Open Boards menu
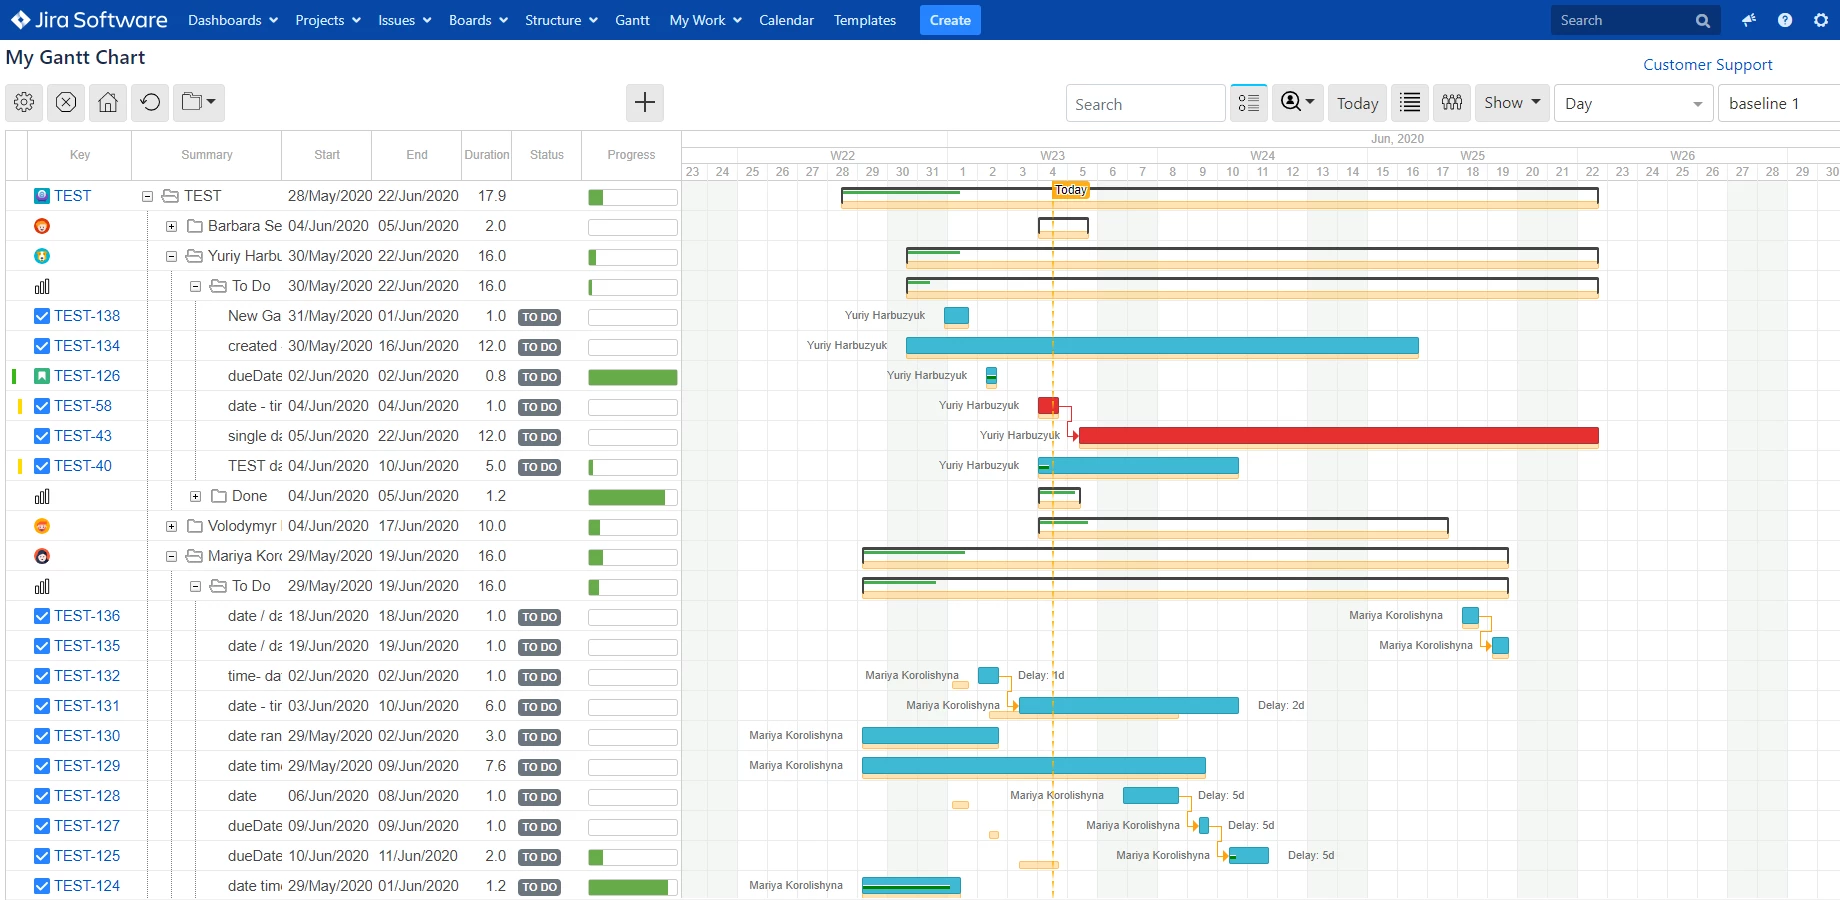 [478, 20]
